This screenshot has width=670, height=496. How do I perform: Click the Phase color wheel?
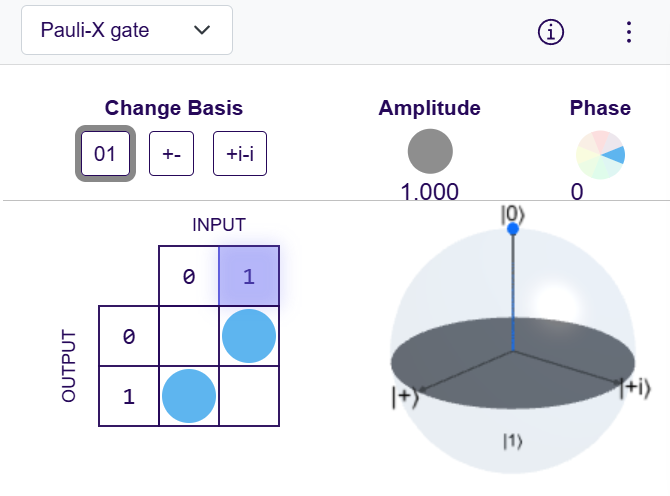click(x=600, y=154)
